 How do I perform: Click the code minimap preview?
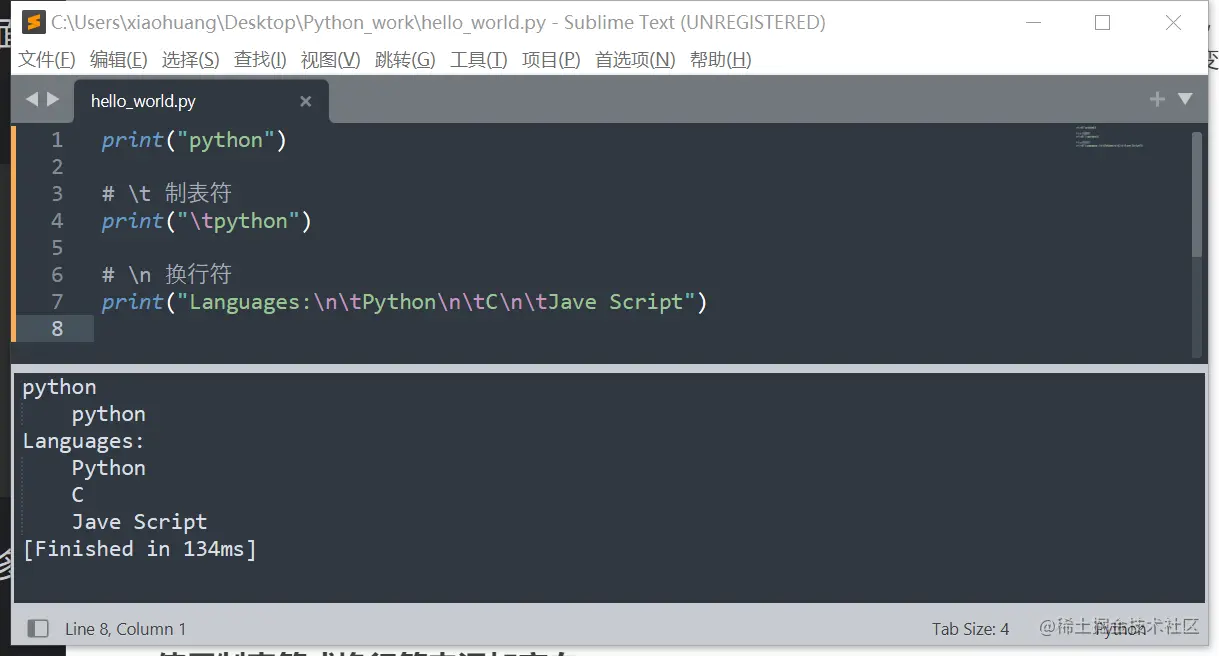(x=1109, y=138)
